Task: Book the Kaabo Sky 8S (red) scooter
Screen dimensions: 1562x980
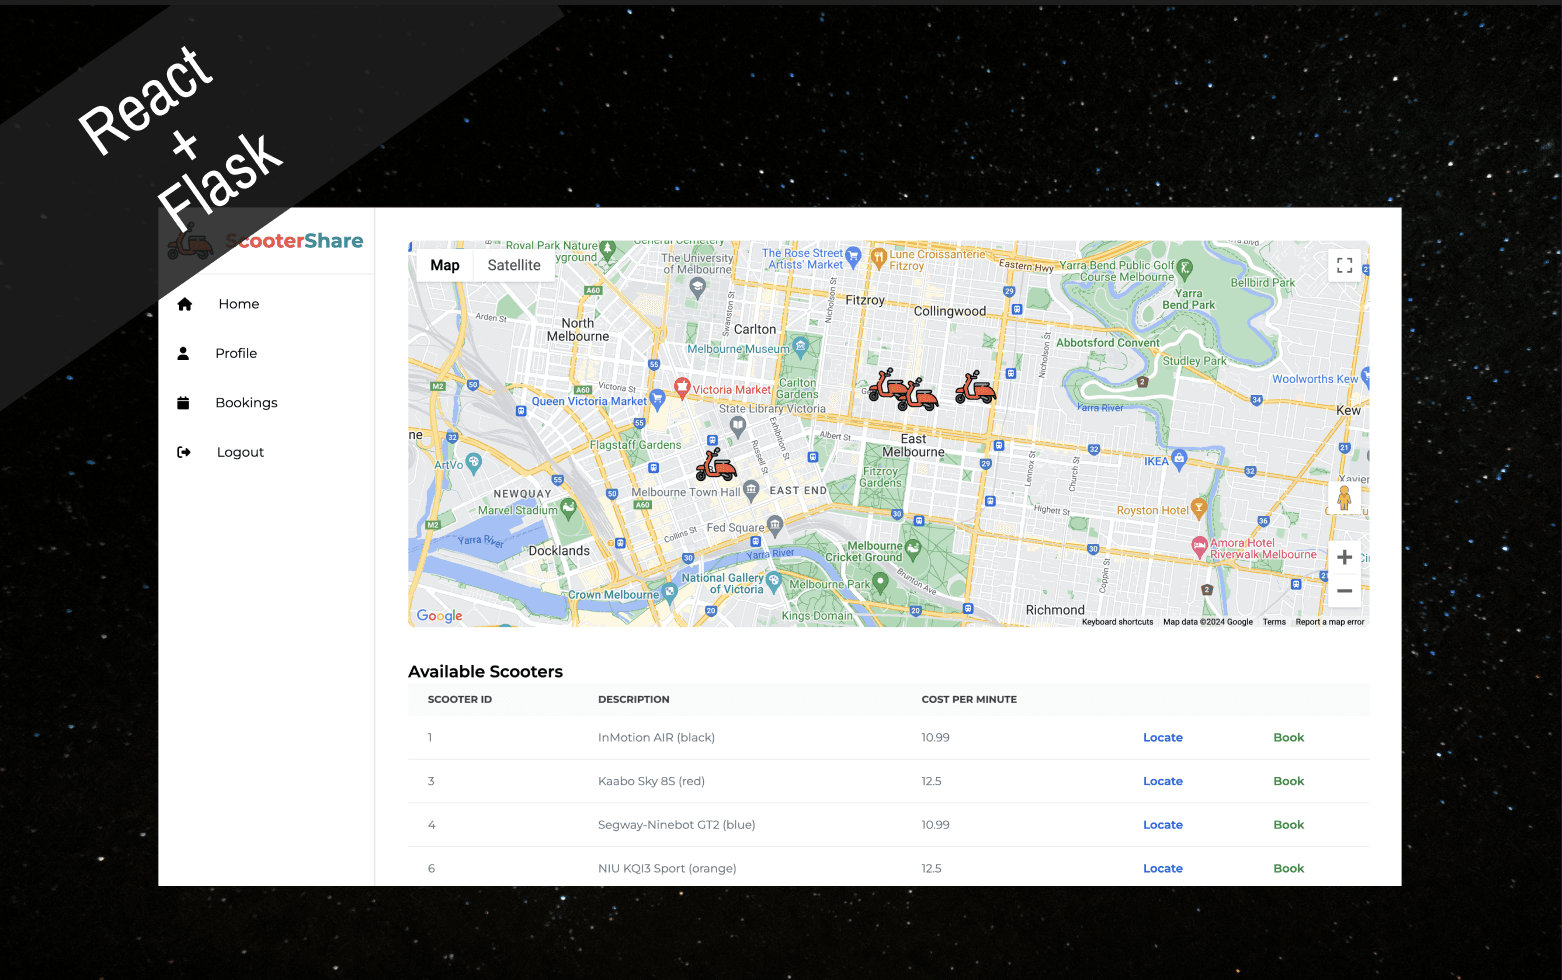Action: pos(1288,782)
